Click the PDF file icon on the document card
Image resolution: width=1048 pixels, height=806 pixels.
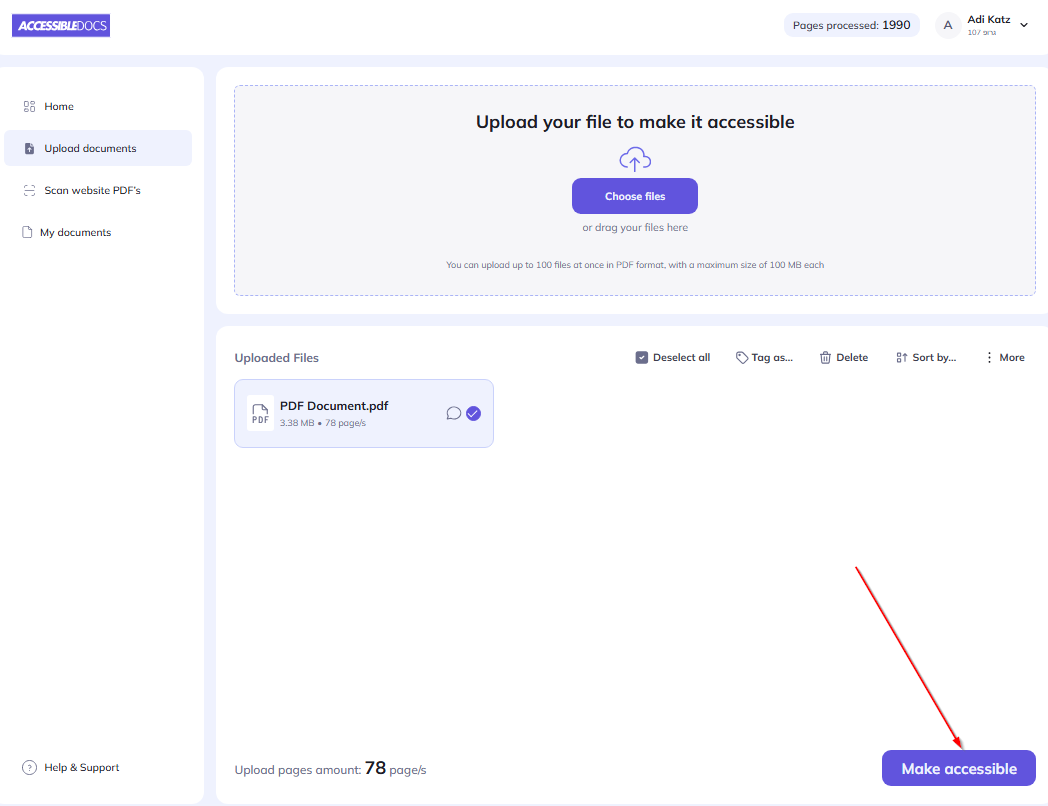[x=260, y=413]
